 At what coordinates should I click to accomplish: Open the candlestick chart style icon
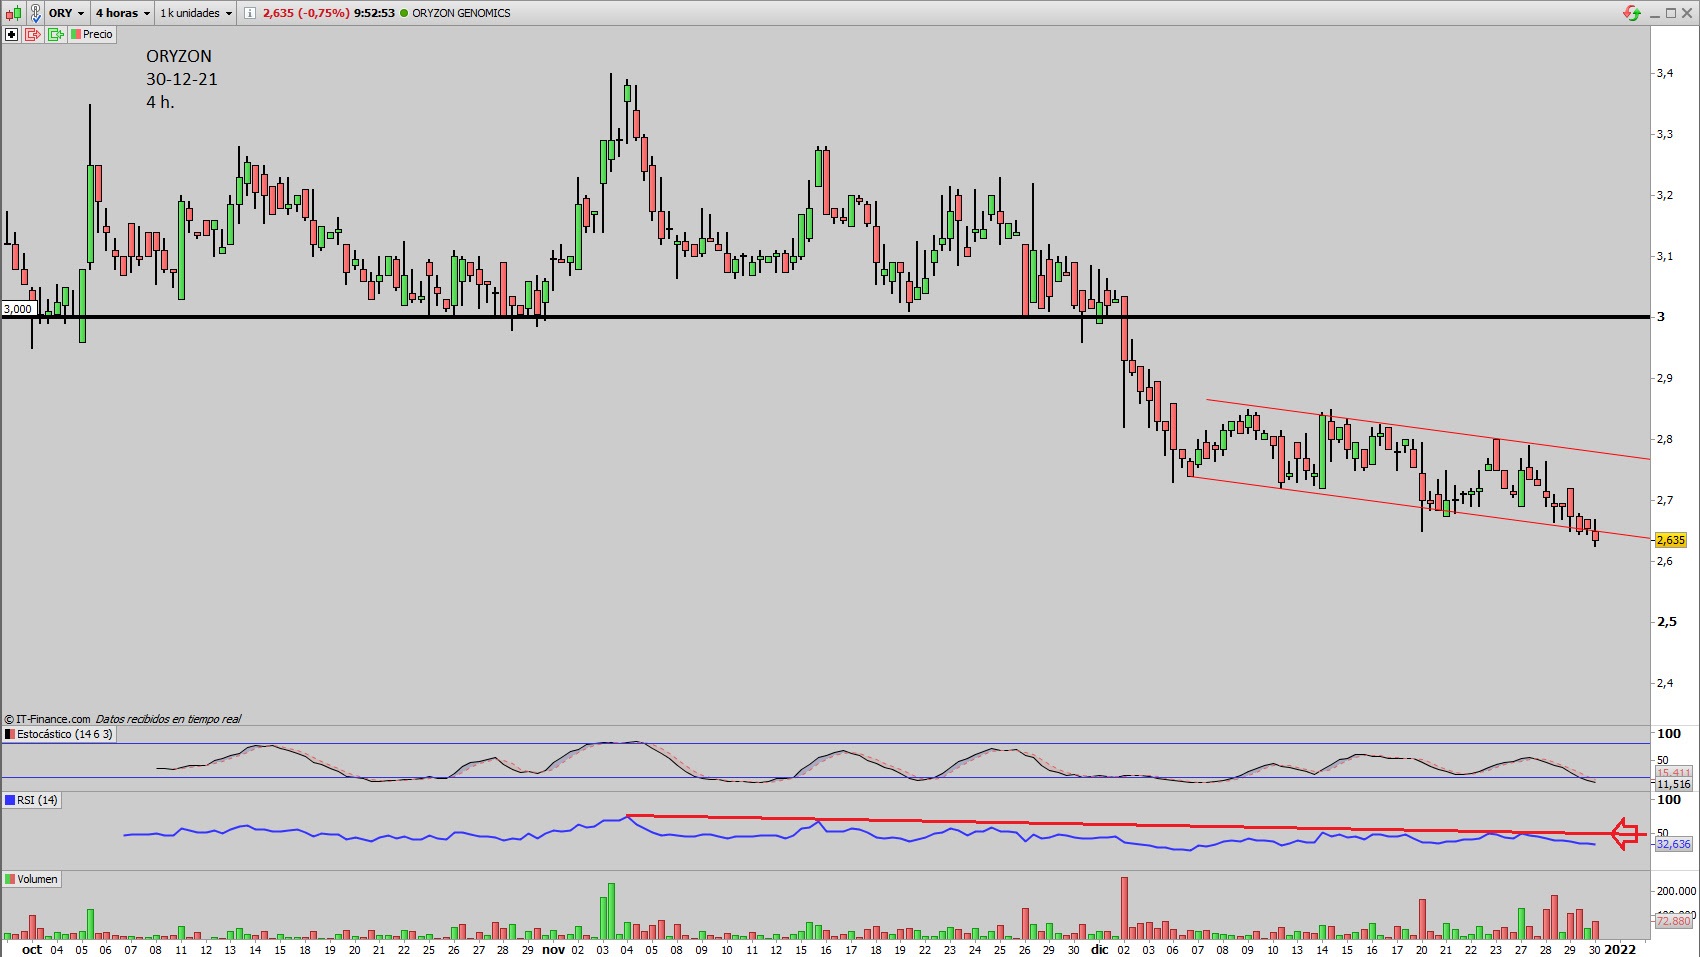(12, 13)
